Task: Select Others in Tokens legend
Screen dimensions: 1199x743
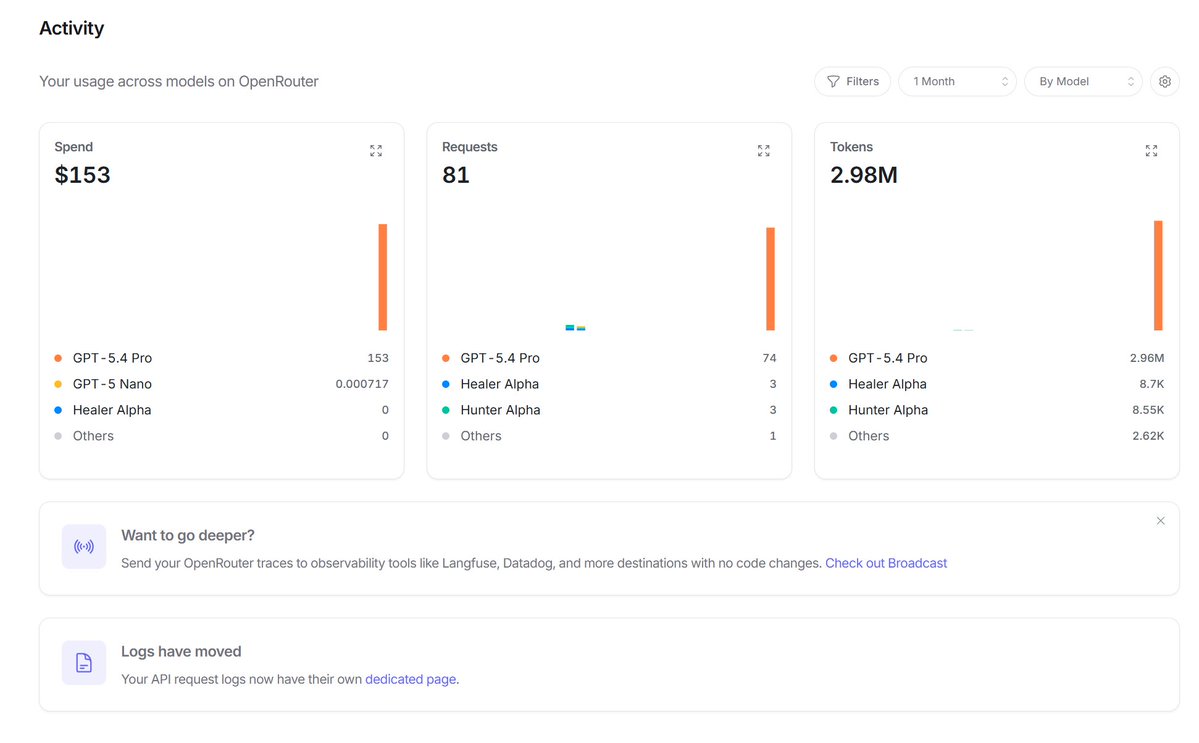Action: pos(869,436)
